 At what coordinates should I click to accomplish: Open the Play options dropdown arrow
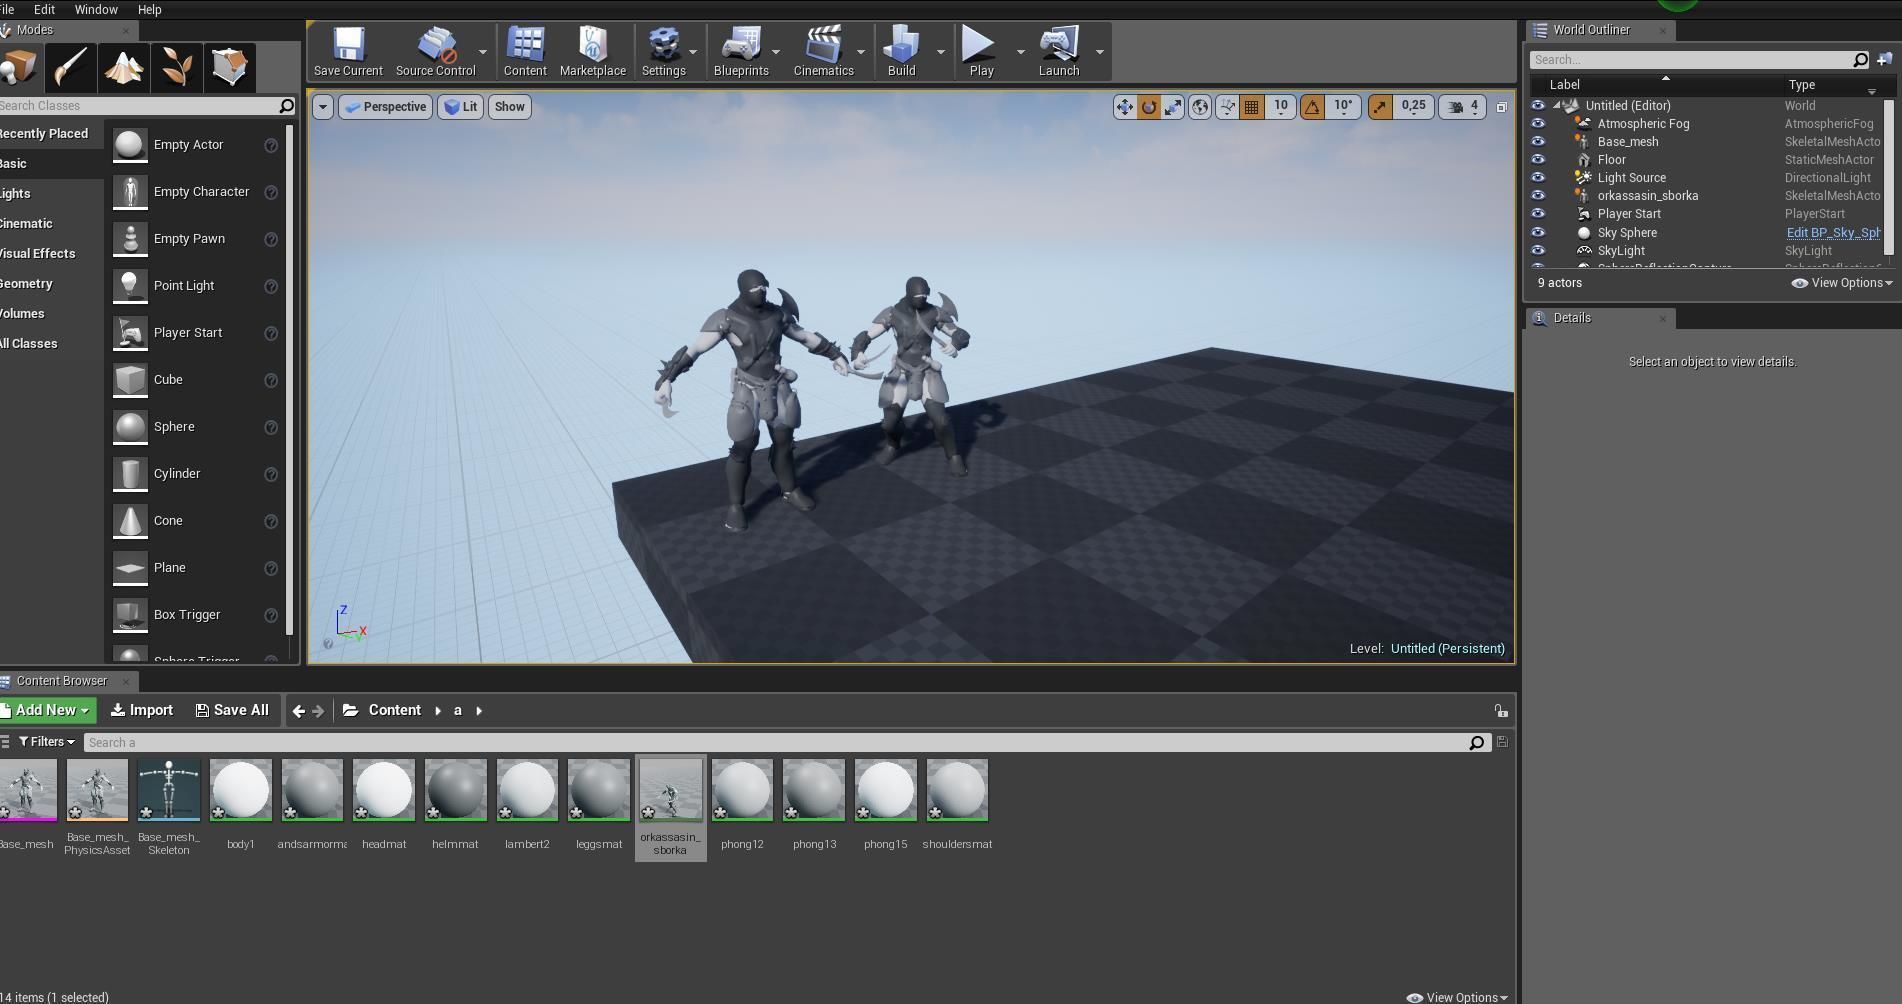click(x=1020, y=52)
